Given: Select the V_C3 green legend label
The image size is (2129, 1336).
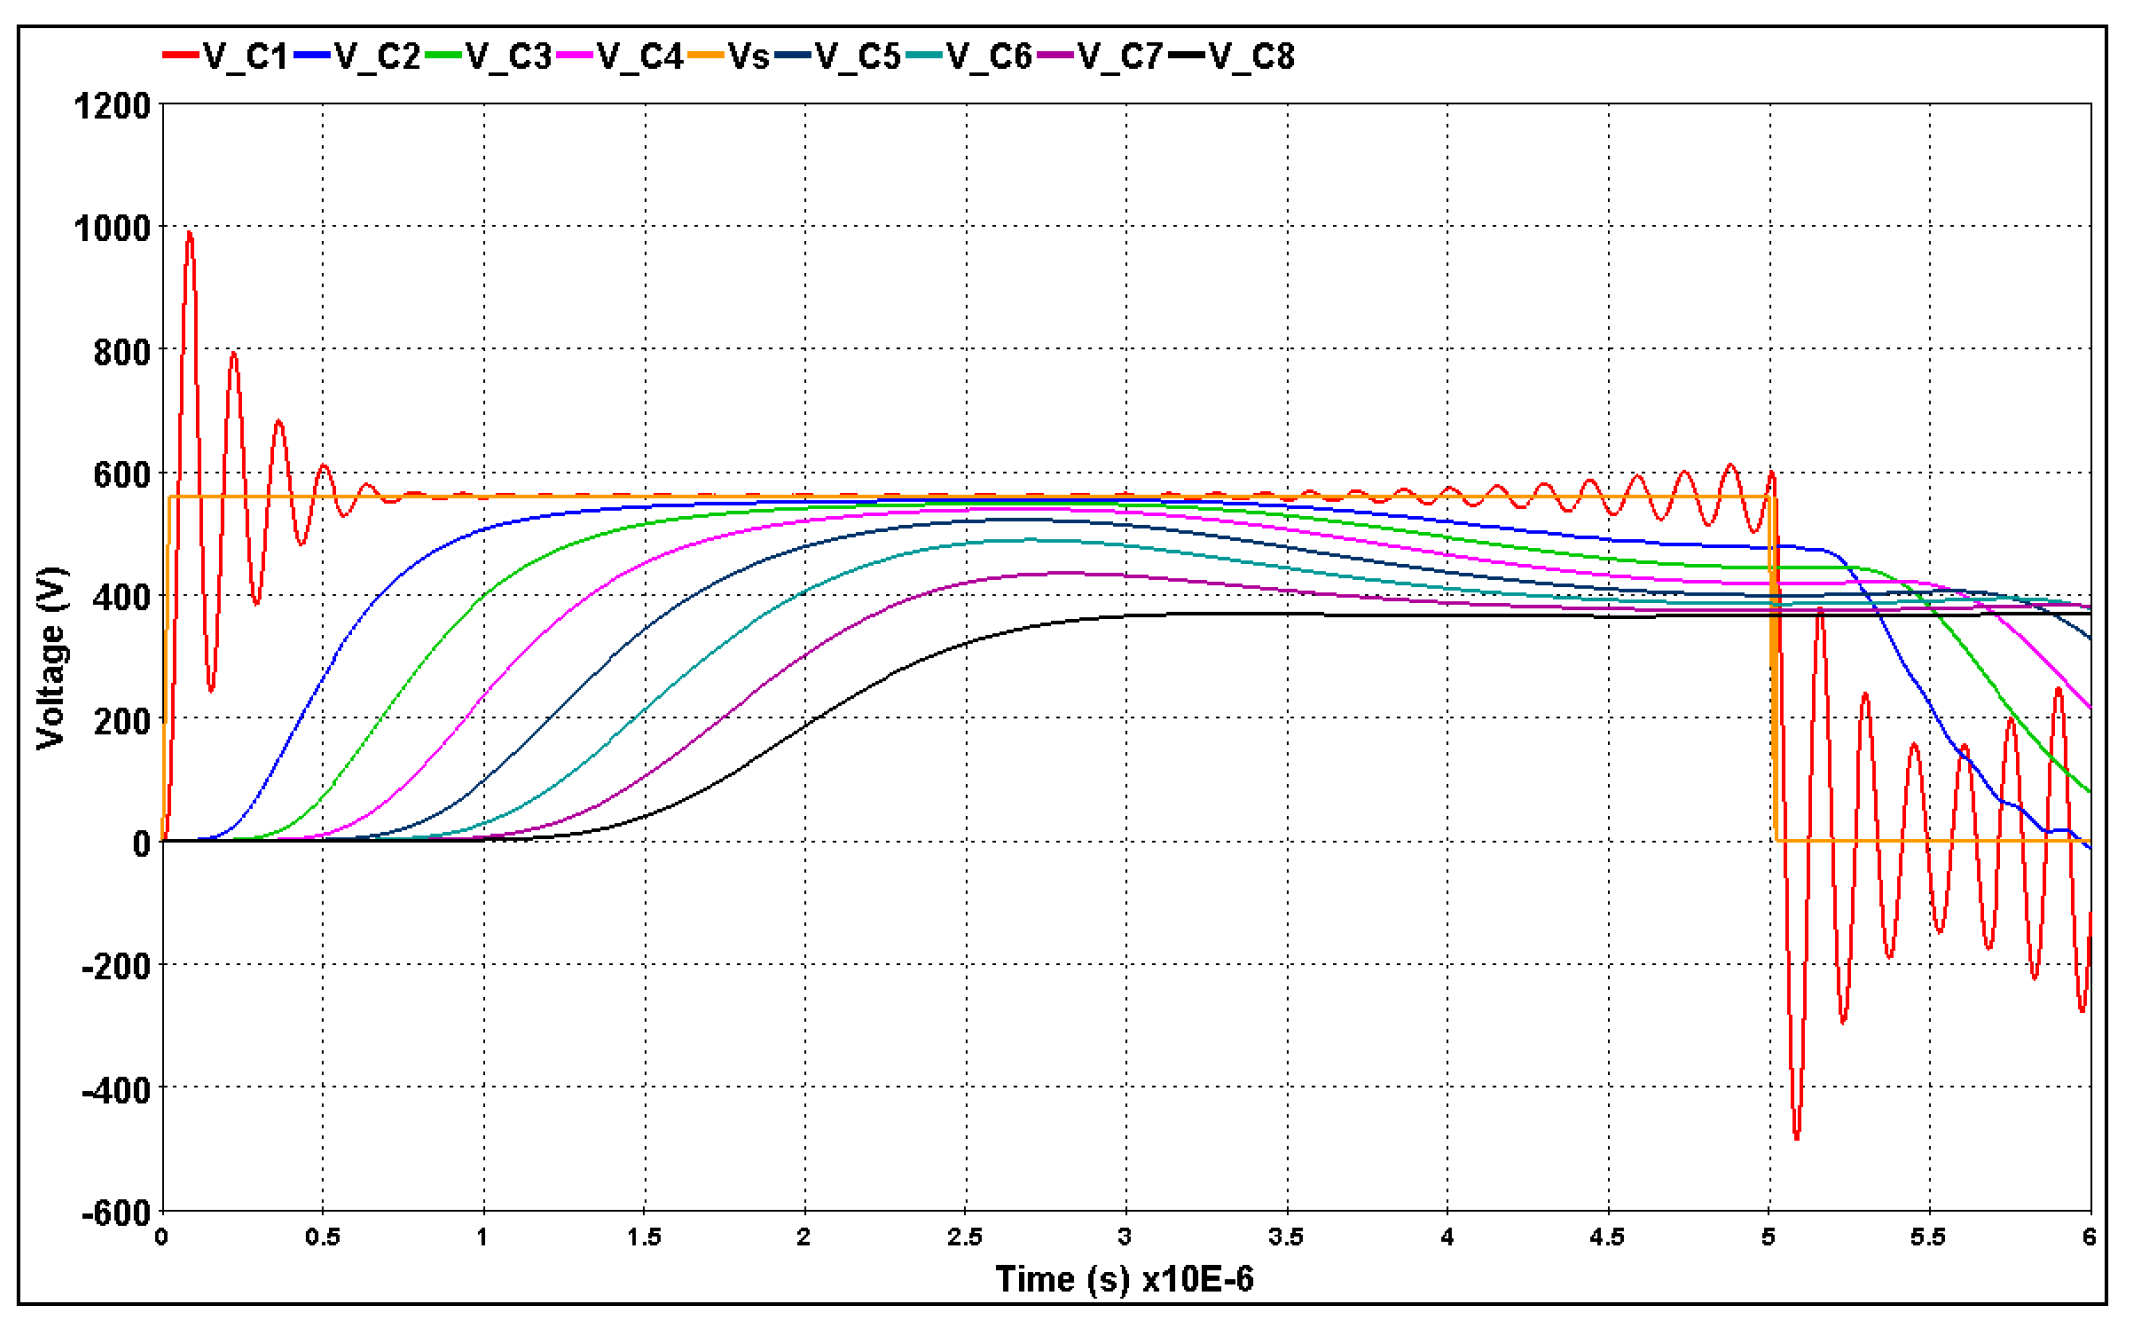Looking at the screenshot, I should [x=508, y=57].
